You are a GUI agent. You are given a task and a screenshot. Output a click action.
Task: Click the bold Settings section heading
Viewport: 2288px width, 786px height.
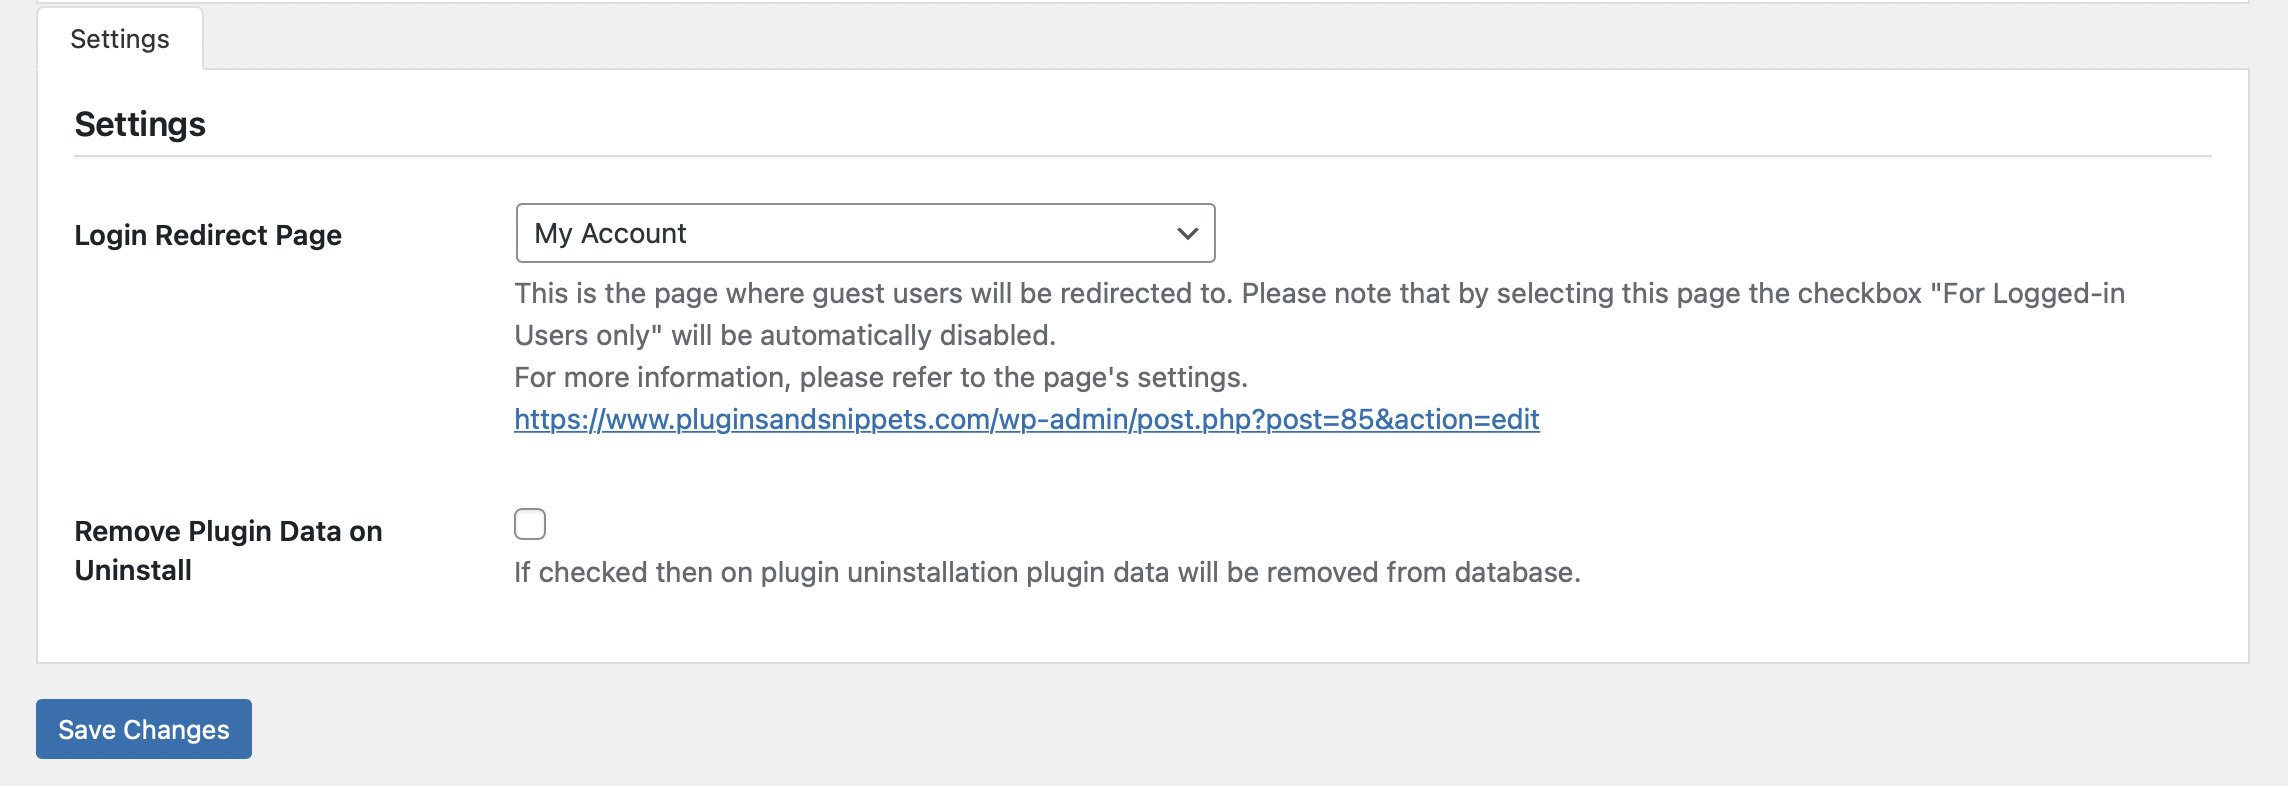pos(140,124)
